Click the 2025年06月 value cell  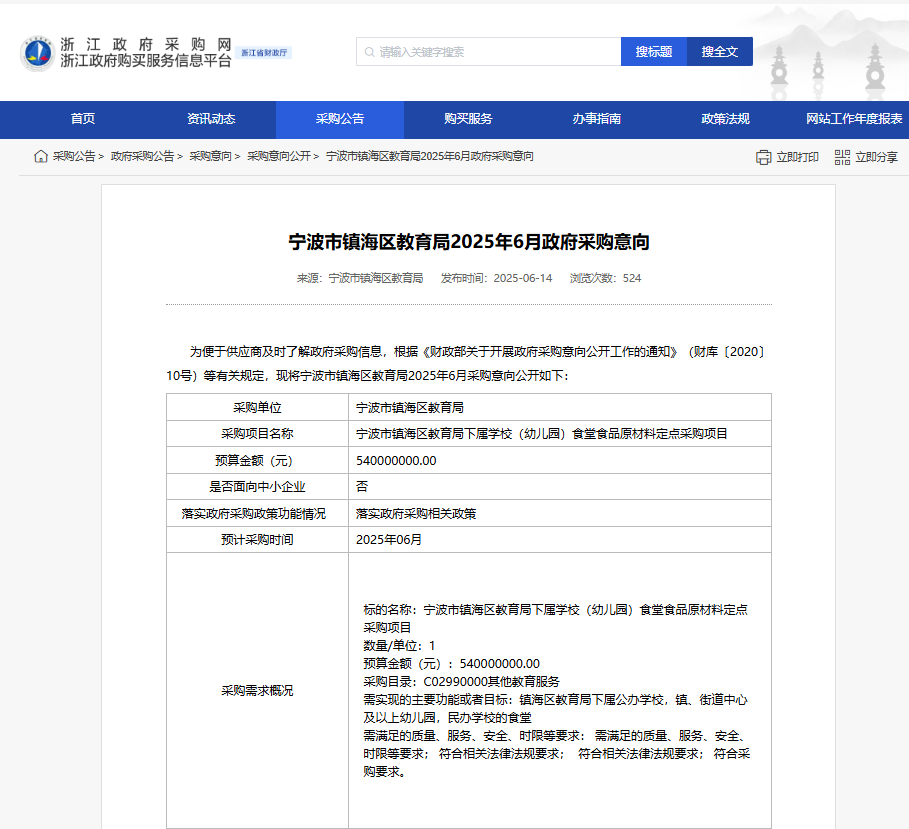point(559,540)
